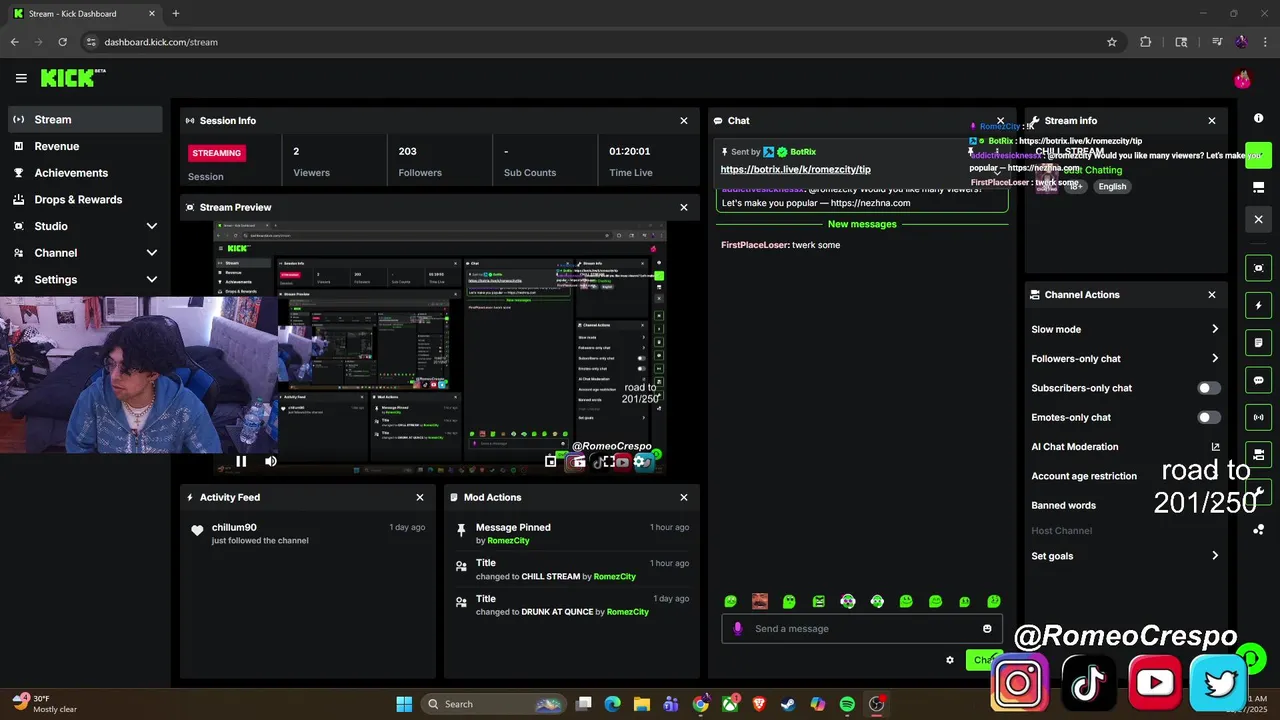Open OBS Studio from the taskbar
This screenshot has width=1280, height=720.
click(x=877, y=704)
